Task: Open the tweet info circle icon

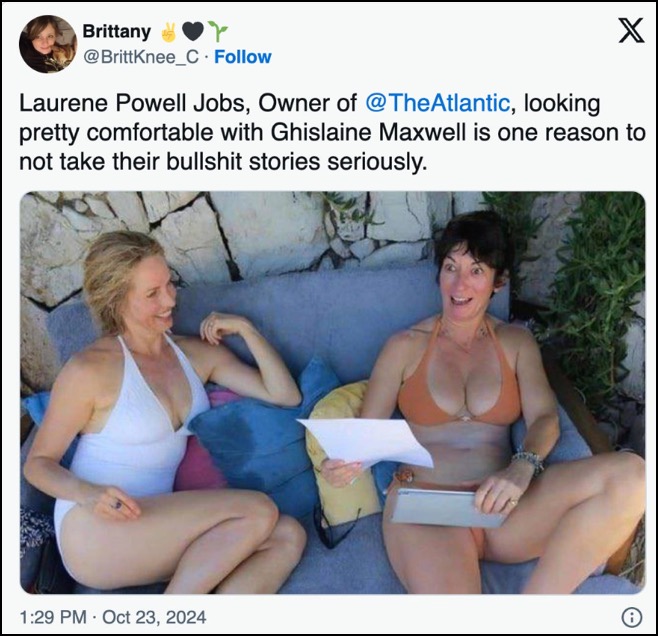Action: point(632,617)
